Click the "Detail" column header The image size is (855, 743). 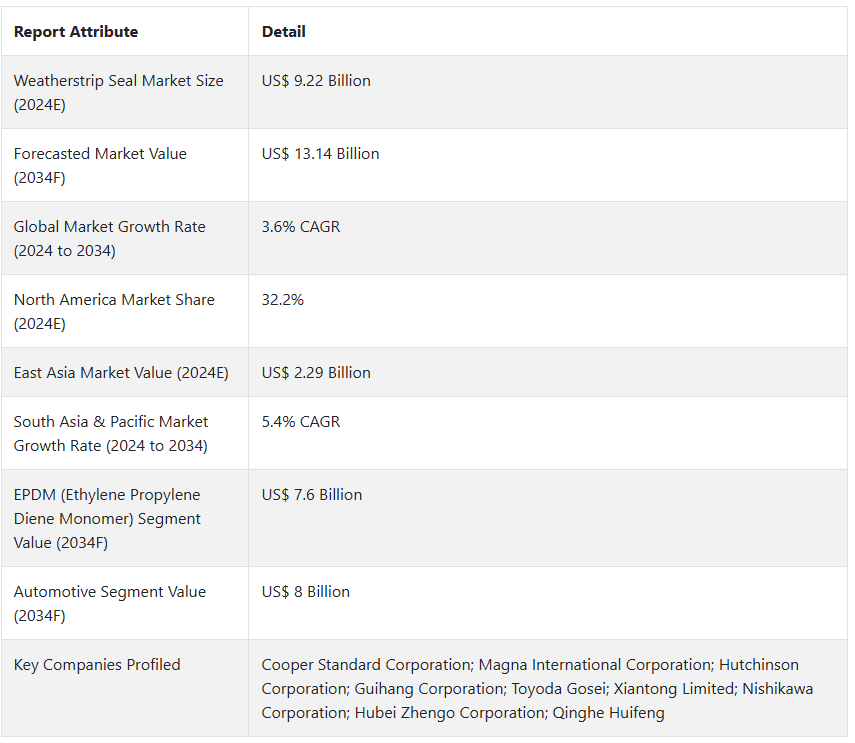(x=284, y=32)
